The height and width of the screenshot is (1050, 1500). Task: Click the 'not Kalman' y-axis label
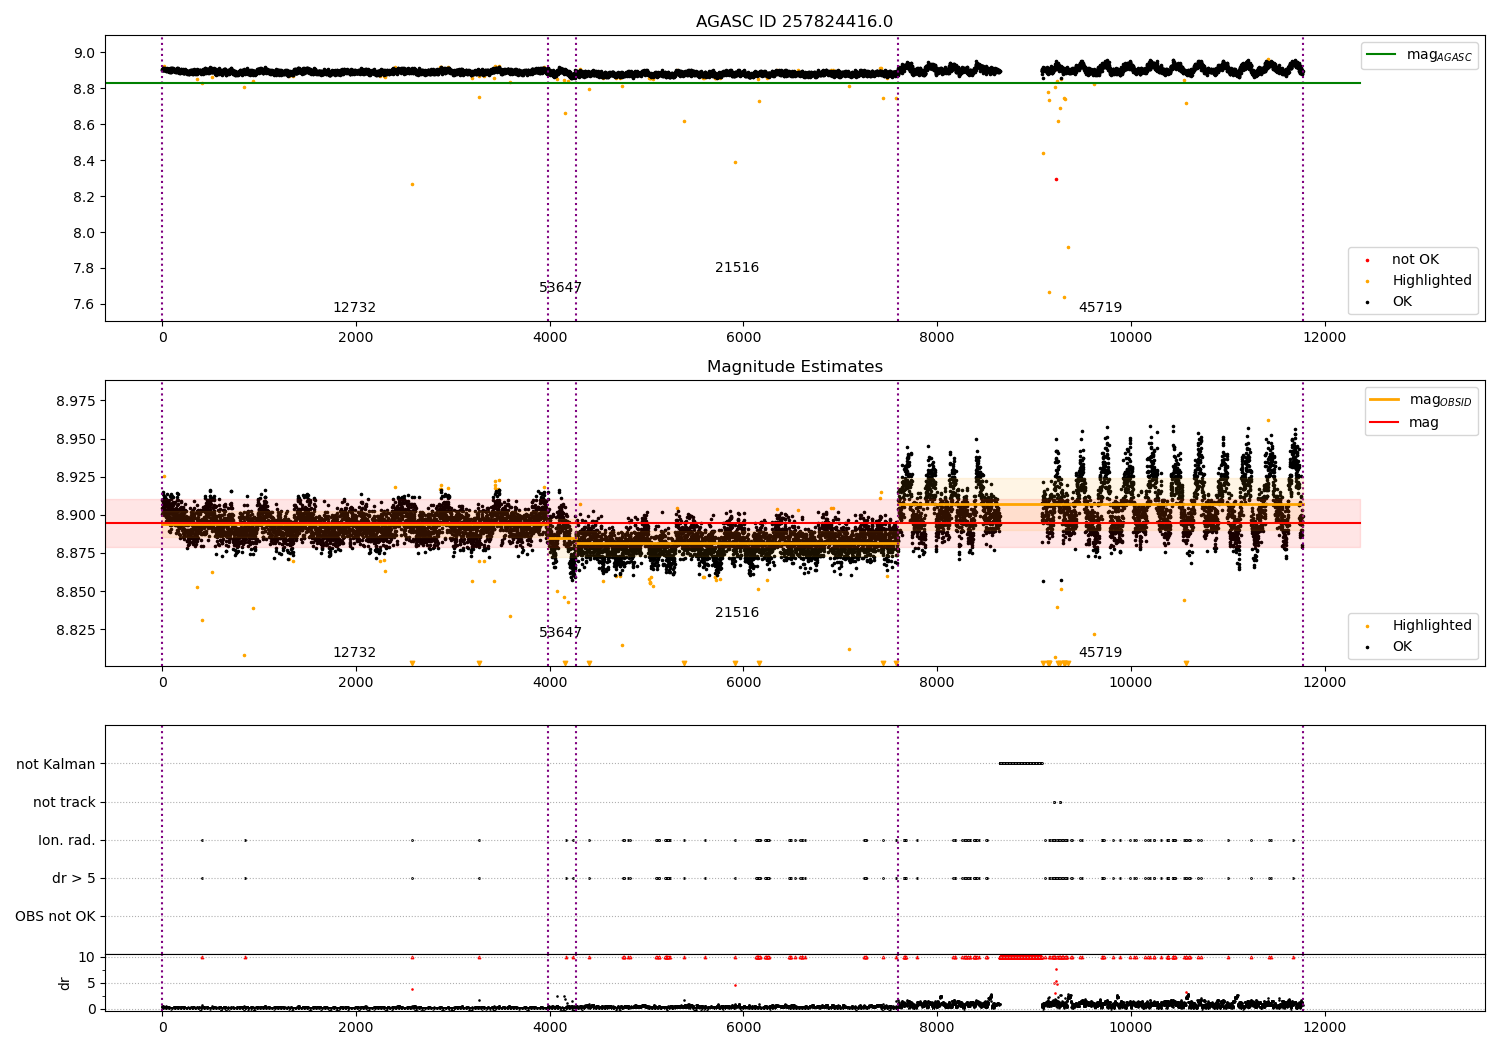(x=56, y=765)
